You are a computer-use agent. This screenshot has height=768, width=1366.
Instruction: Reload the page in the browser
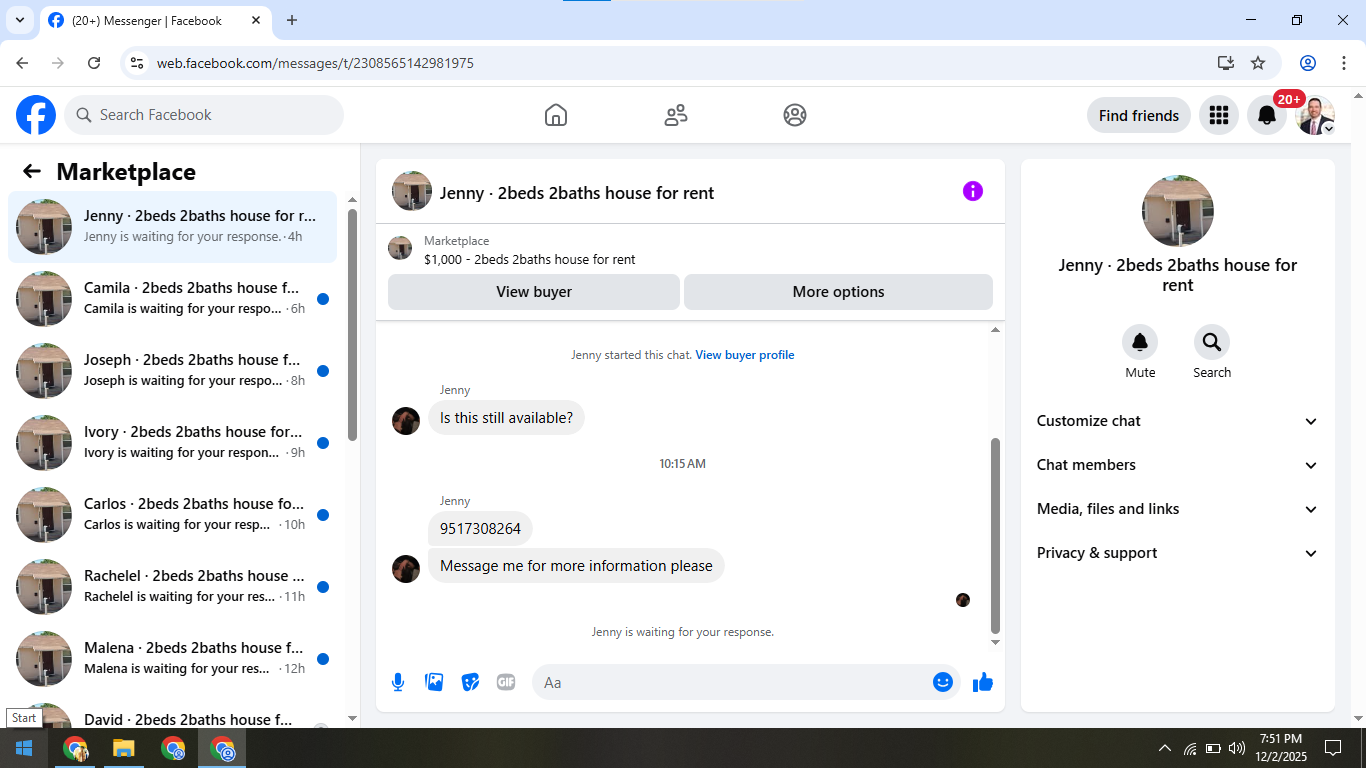pyautogui.click(x=94, y=63)
